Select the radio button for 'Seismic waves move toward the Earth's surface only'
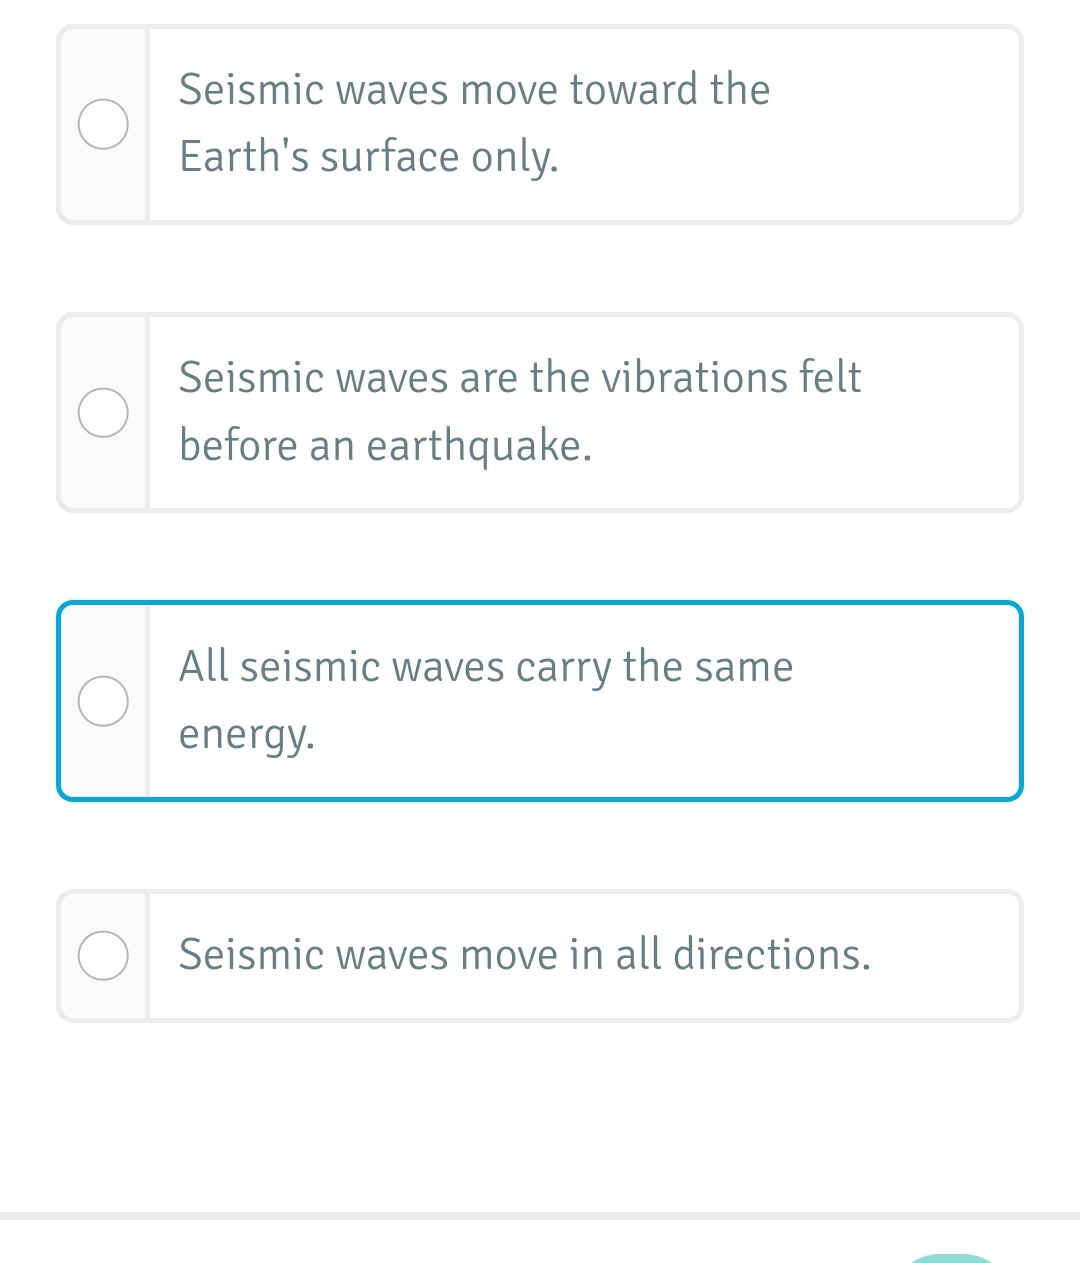This screenshot has height=1263, width=1080. (103, 124)
